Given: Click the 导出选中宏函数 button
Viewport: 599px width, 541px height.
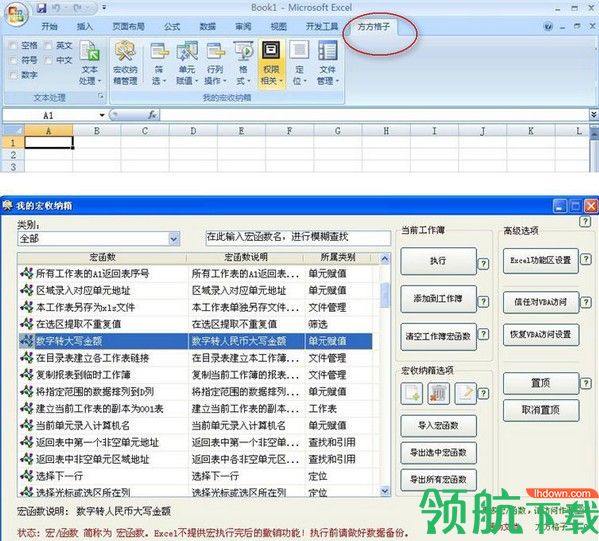Looking at the screenshot, I should pos(438,452).
